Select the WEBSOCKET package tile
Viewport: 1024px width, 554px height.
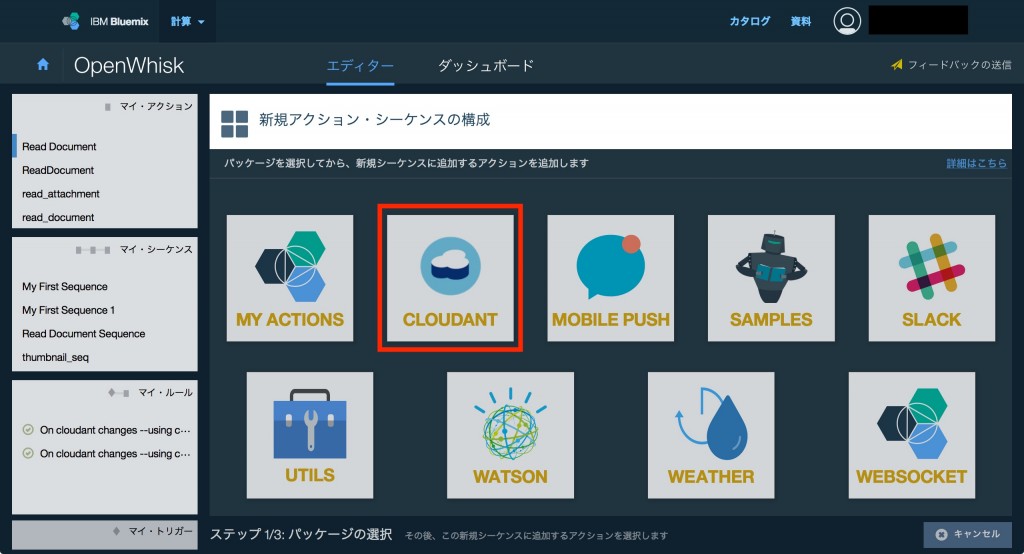pyautogui.click(x=912, y=435)
